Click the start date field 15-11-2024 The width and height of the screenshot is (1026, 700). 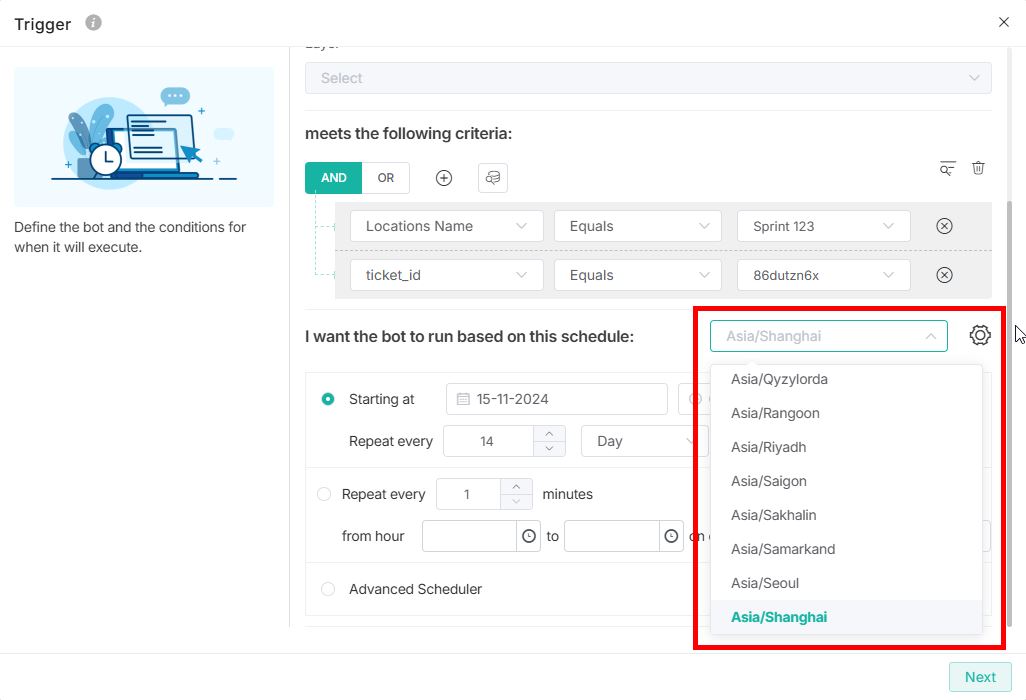(x=556, y=399)
